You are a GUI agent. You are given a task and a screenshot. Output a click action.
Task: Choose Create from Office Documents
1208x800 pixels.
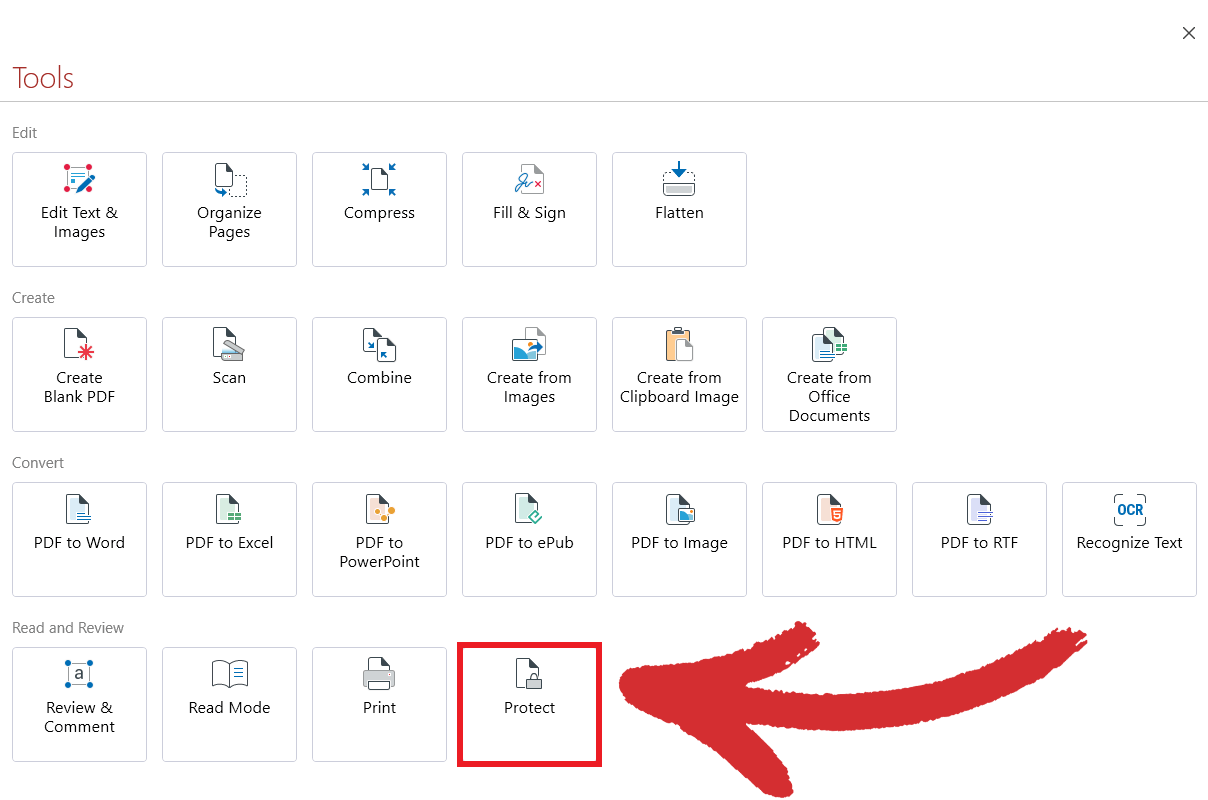tap(829, 374)
